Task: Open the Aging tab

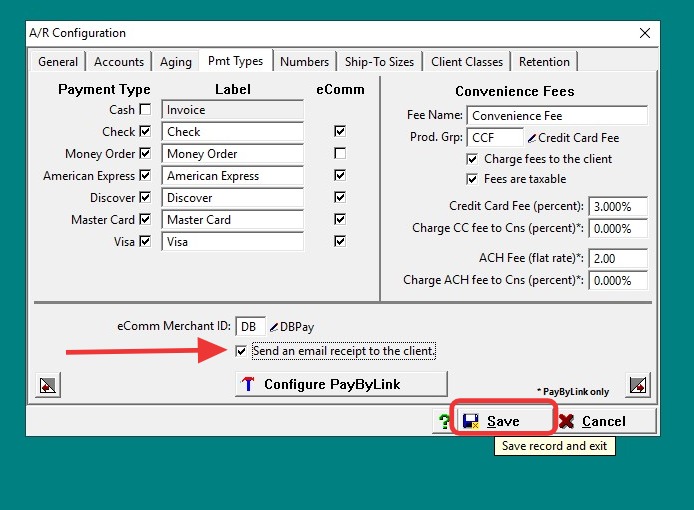Action: [x=176, y=62]
